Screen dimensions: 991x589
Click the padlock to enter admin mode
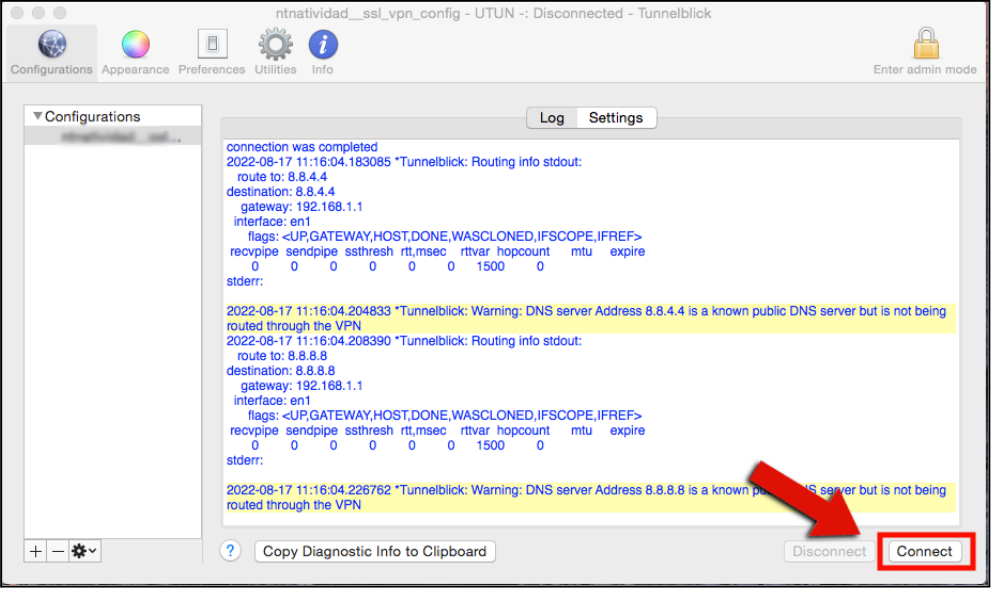coord(925,52)
